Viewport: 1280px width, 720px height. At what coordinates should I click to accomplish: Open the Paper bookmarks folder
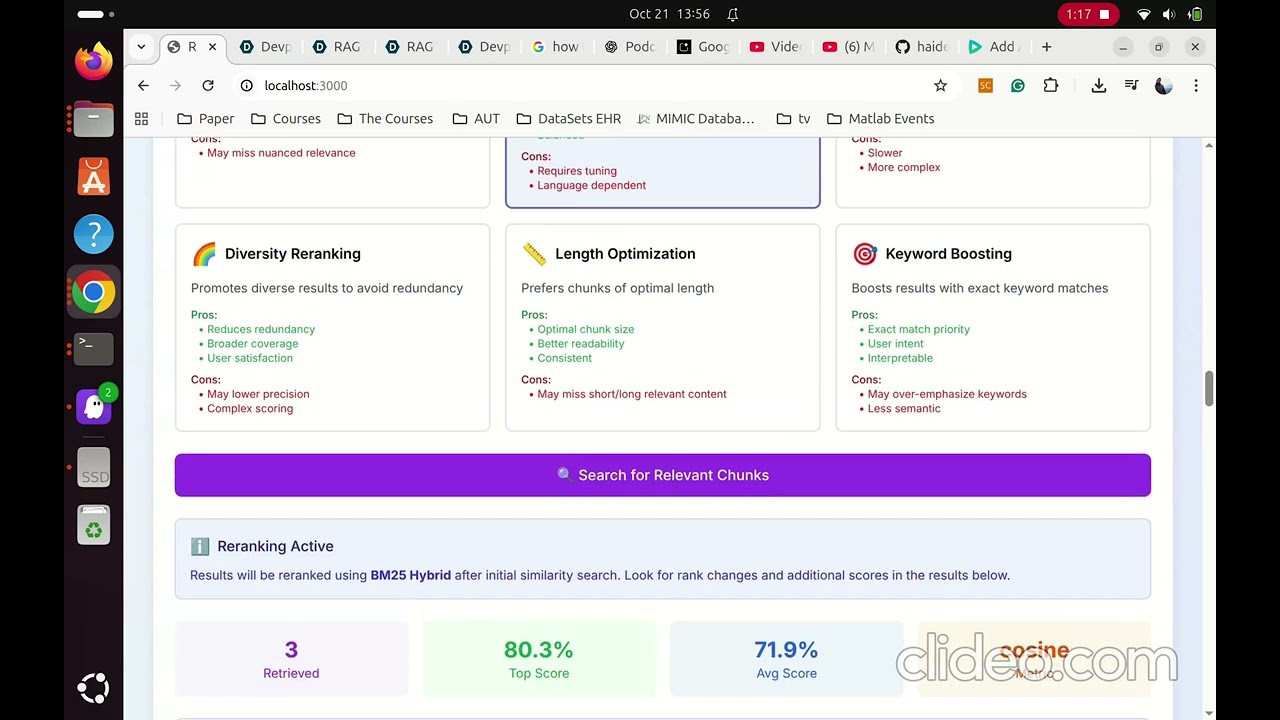[206, 118]
